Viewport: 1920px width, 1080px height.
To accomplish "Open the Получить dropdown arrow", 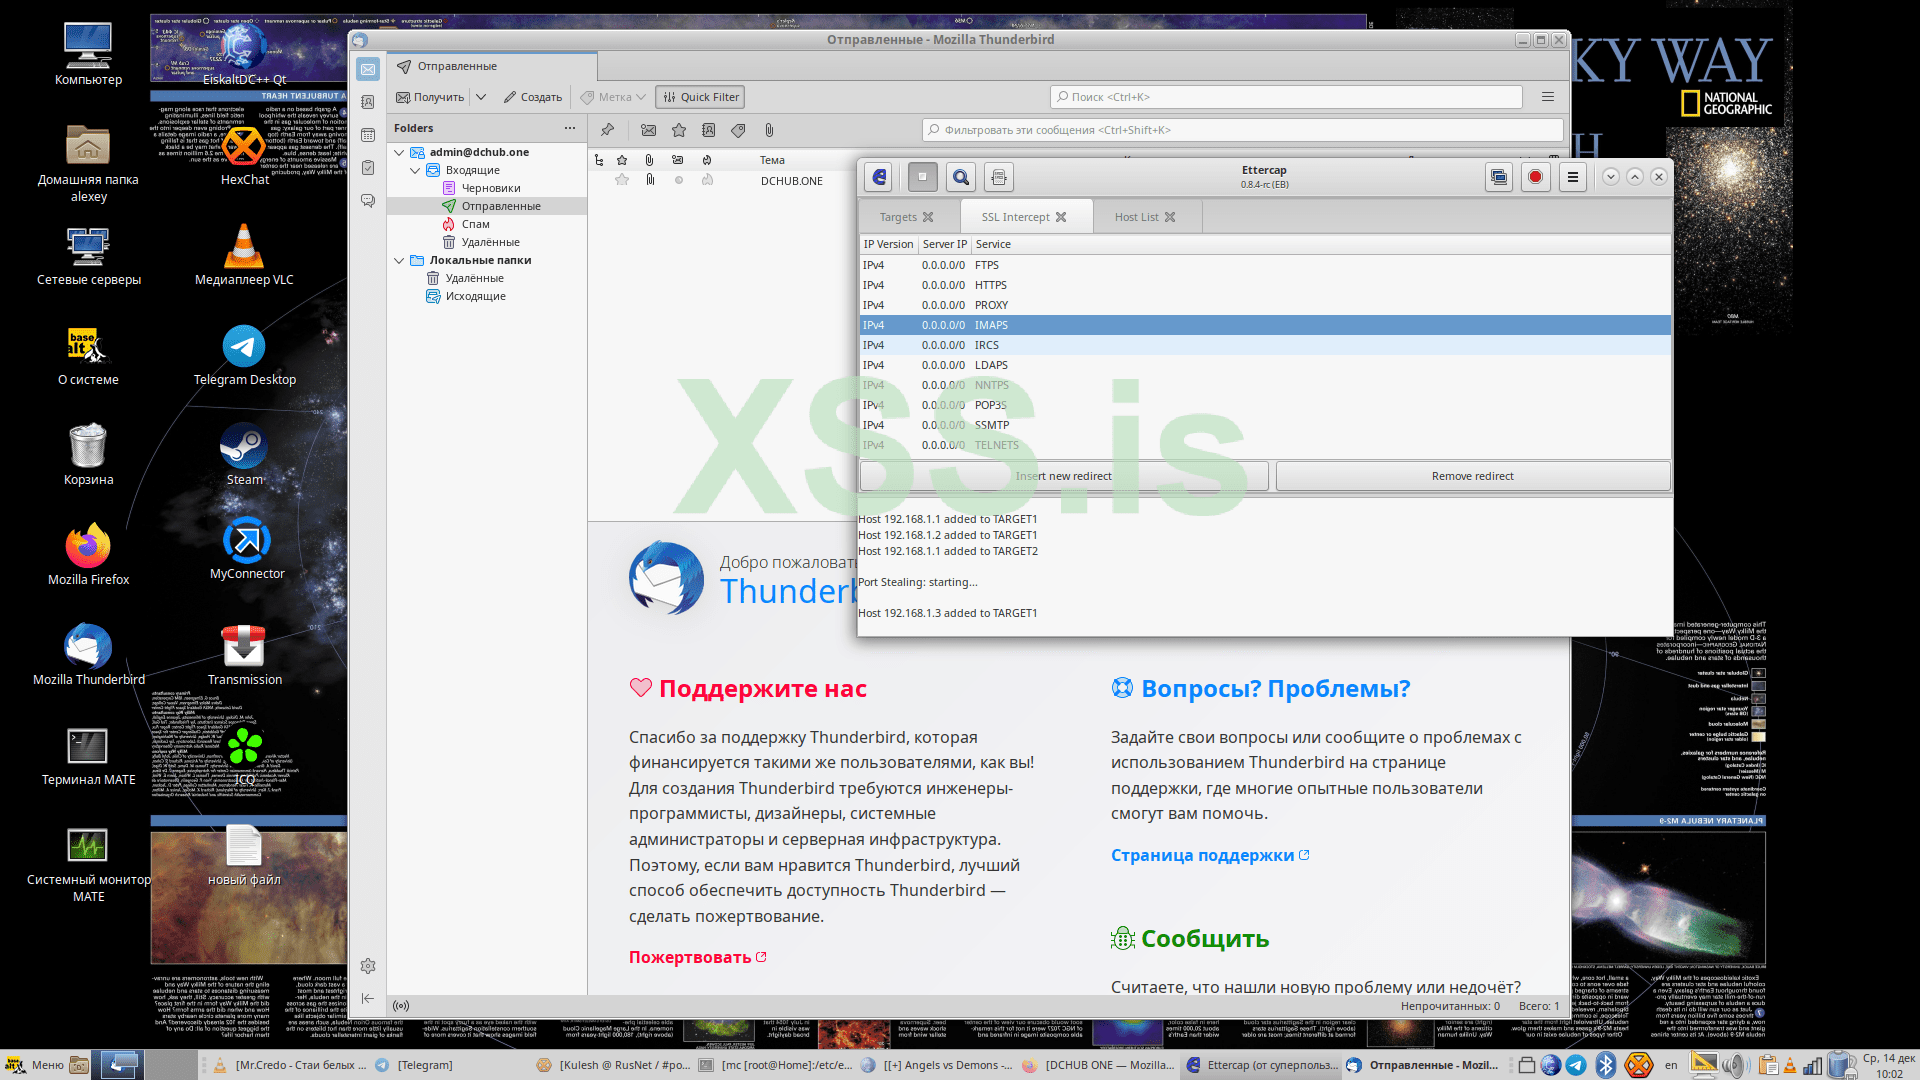I will tap(481, 96).
